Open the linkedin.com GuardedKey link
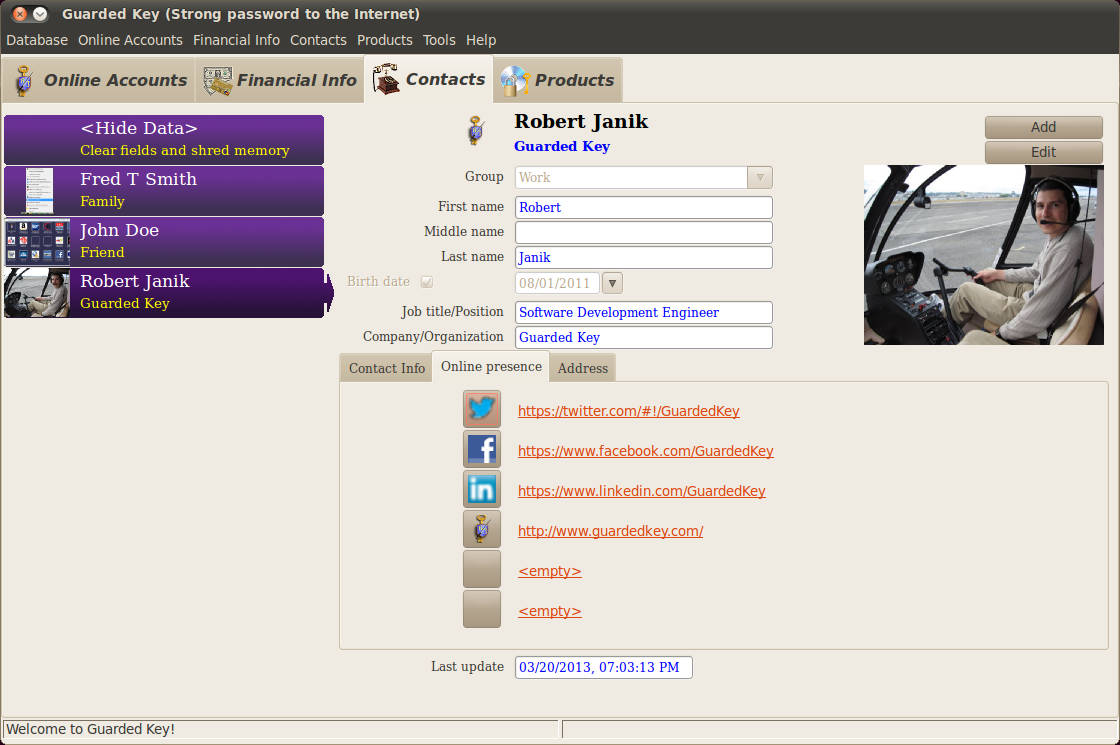Viewport: 1120px width, 745px height. click(641, 491)
